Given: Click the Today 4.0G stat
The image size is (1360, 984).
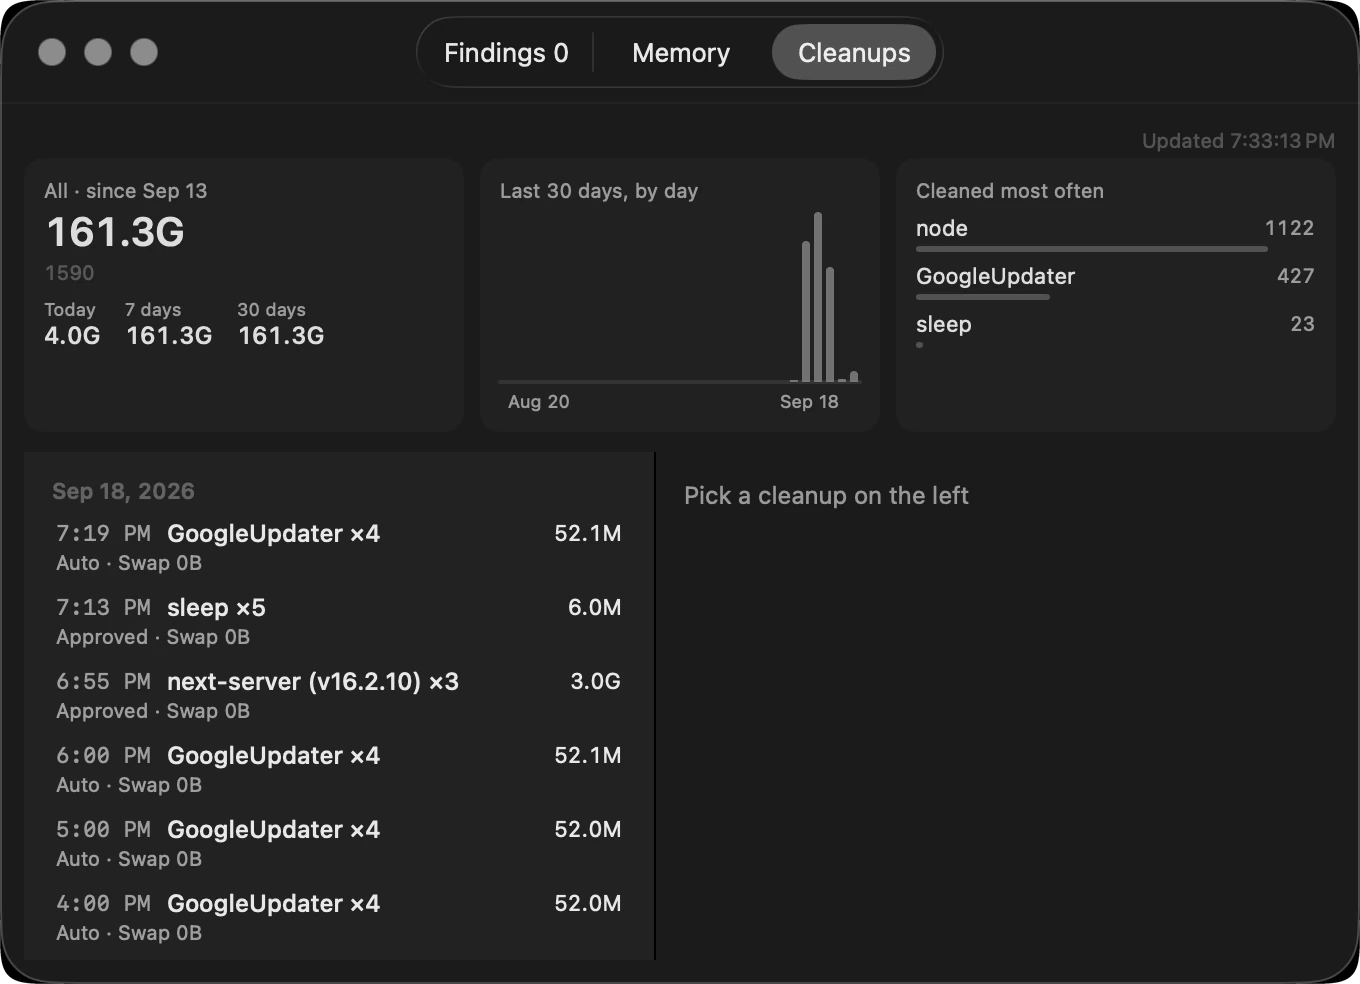Looking at the screenshot, I should click(x=72, y=324).
